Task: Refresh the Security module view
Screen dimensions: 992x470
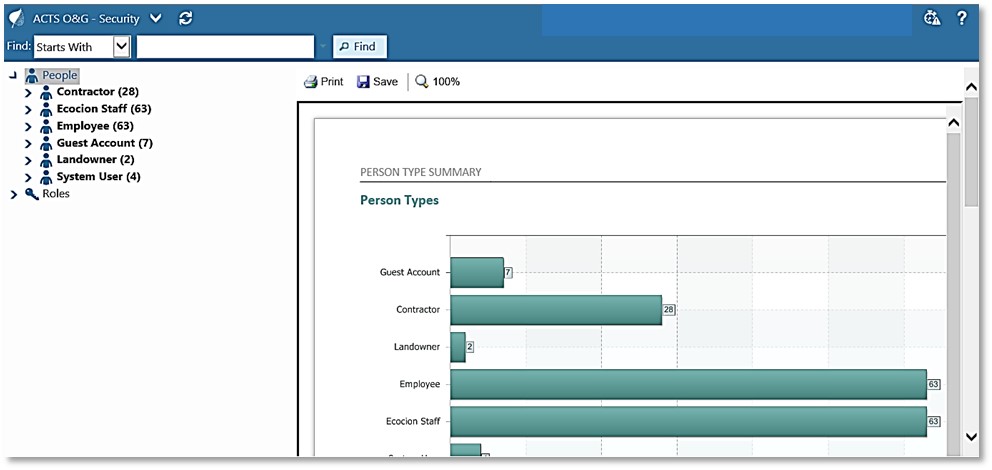Action: pyautogui.click(x=185, y=18)
